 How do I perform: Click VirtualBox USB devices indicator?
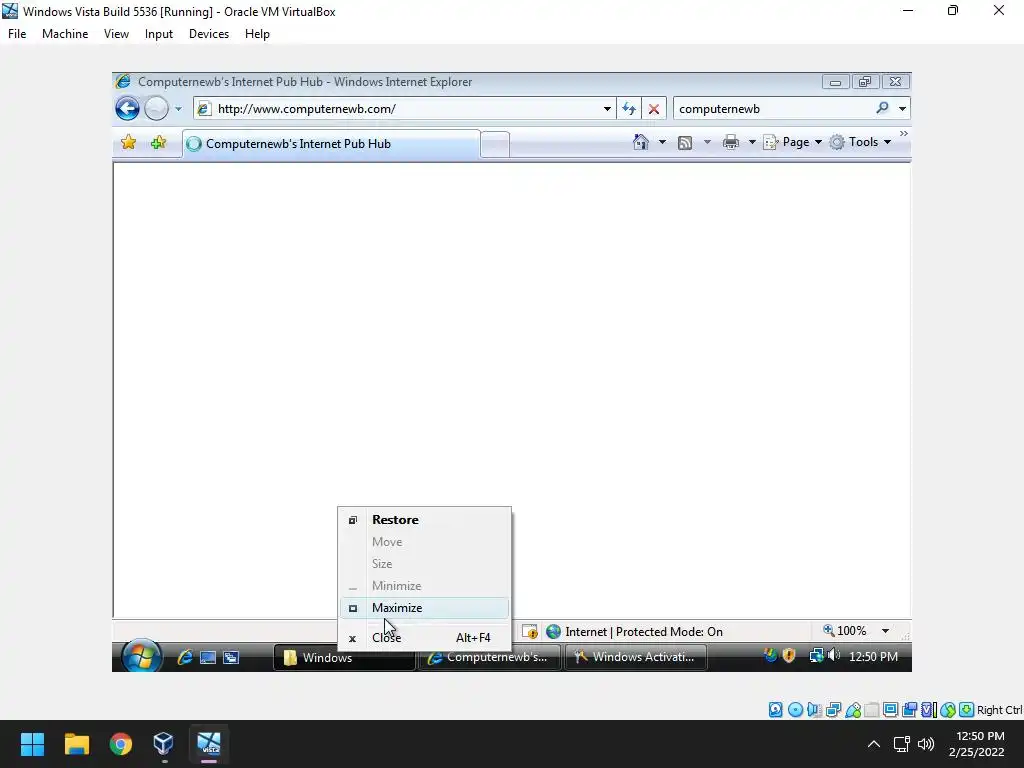coord(853,710)
